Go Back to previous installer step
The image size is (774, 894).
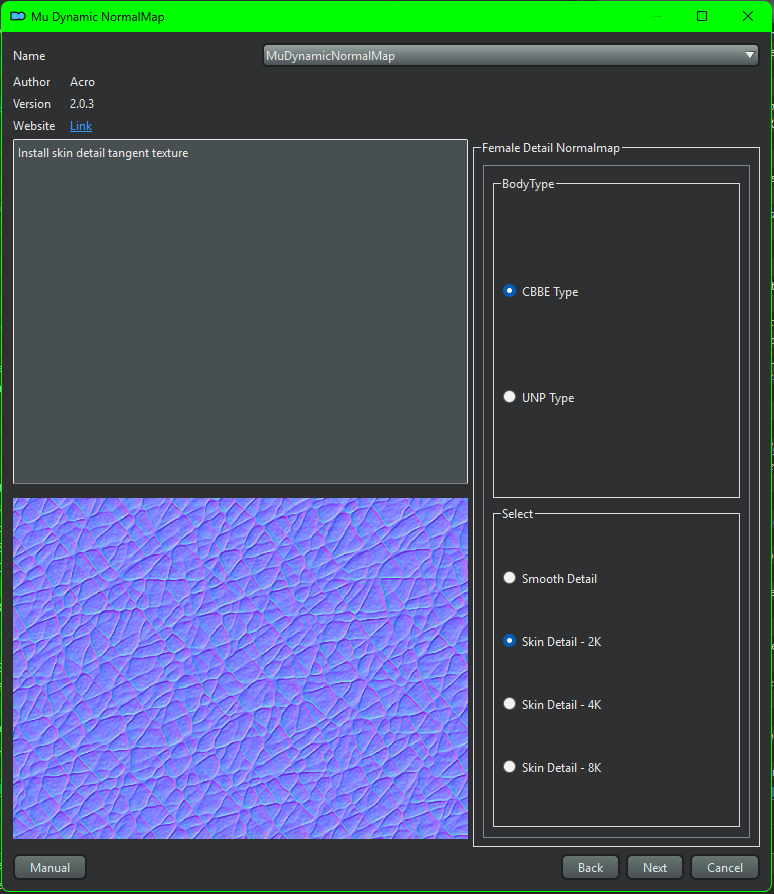pos(590,867)
